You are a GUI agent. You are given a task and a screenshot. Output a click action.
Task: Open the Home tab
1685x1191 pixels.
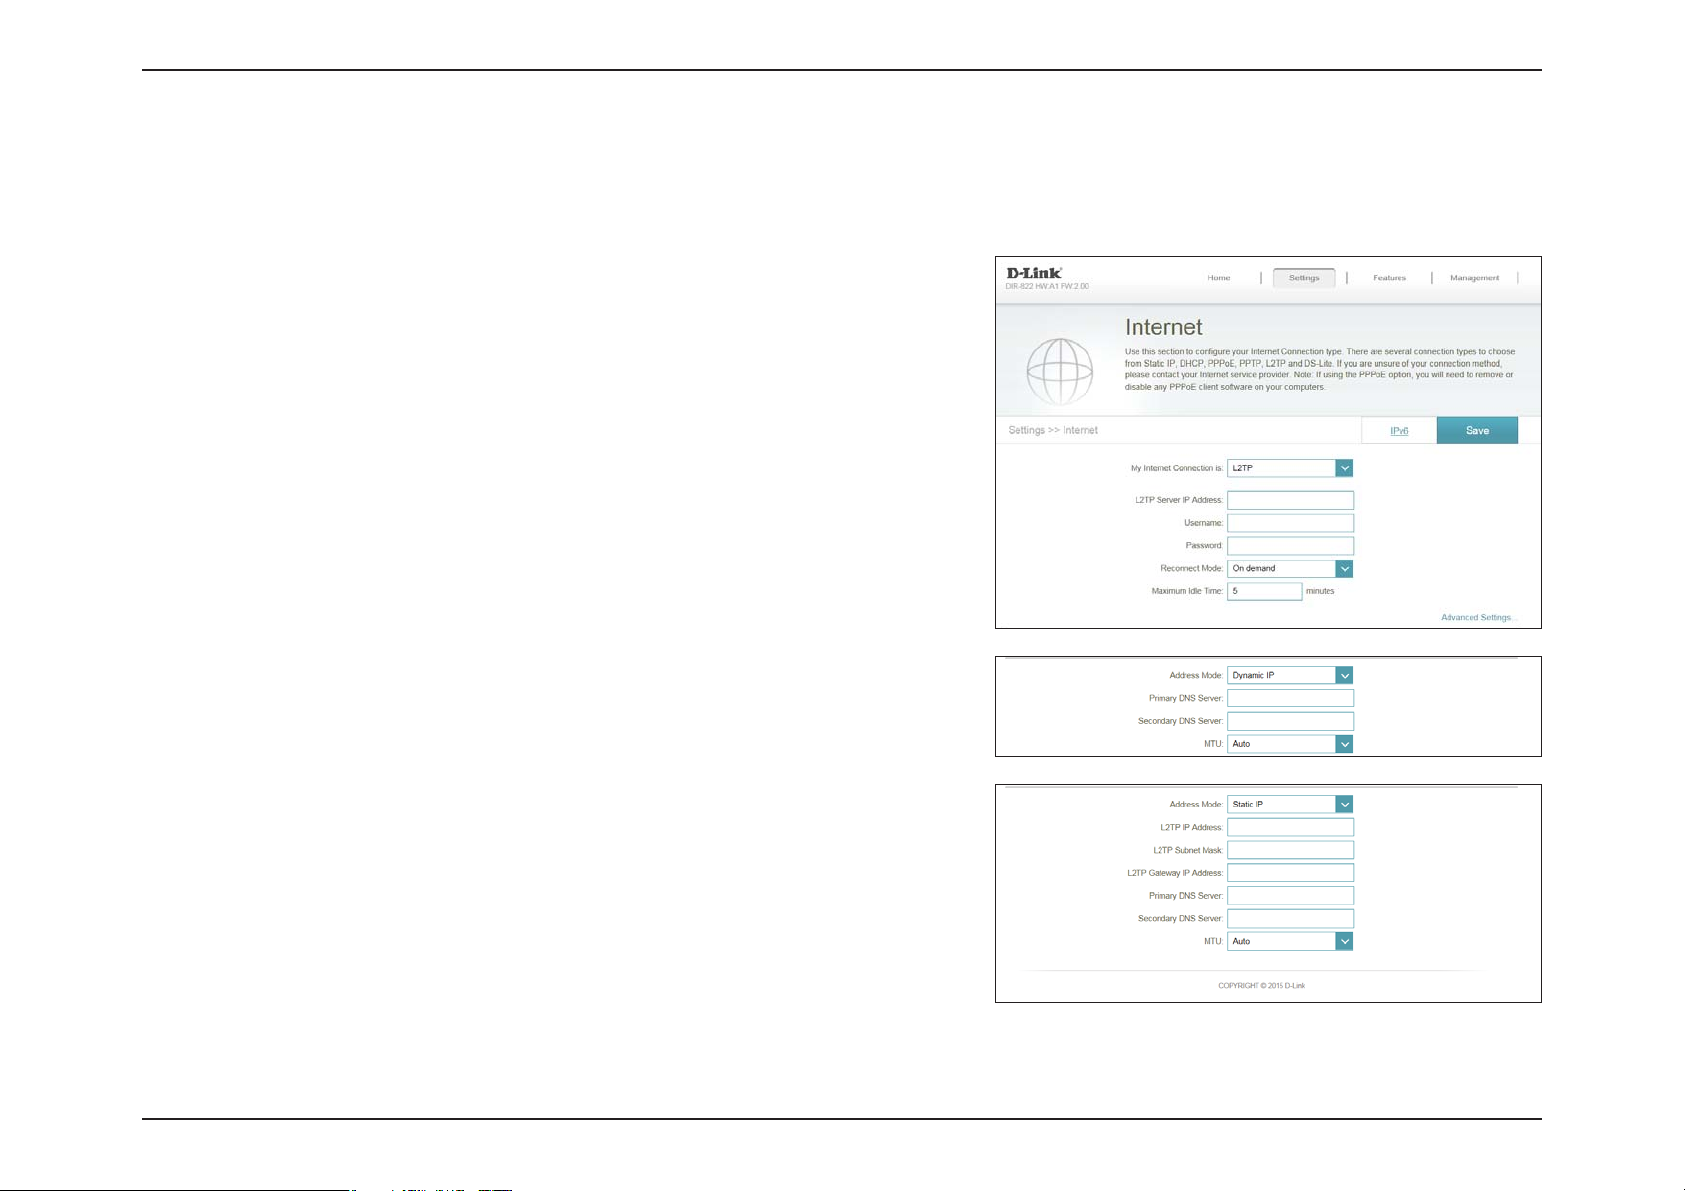[1218, 278]
